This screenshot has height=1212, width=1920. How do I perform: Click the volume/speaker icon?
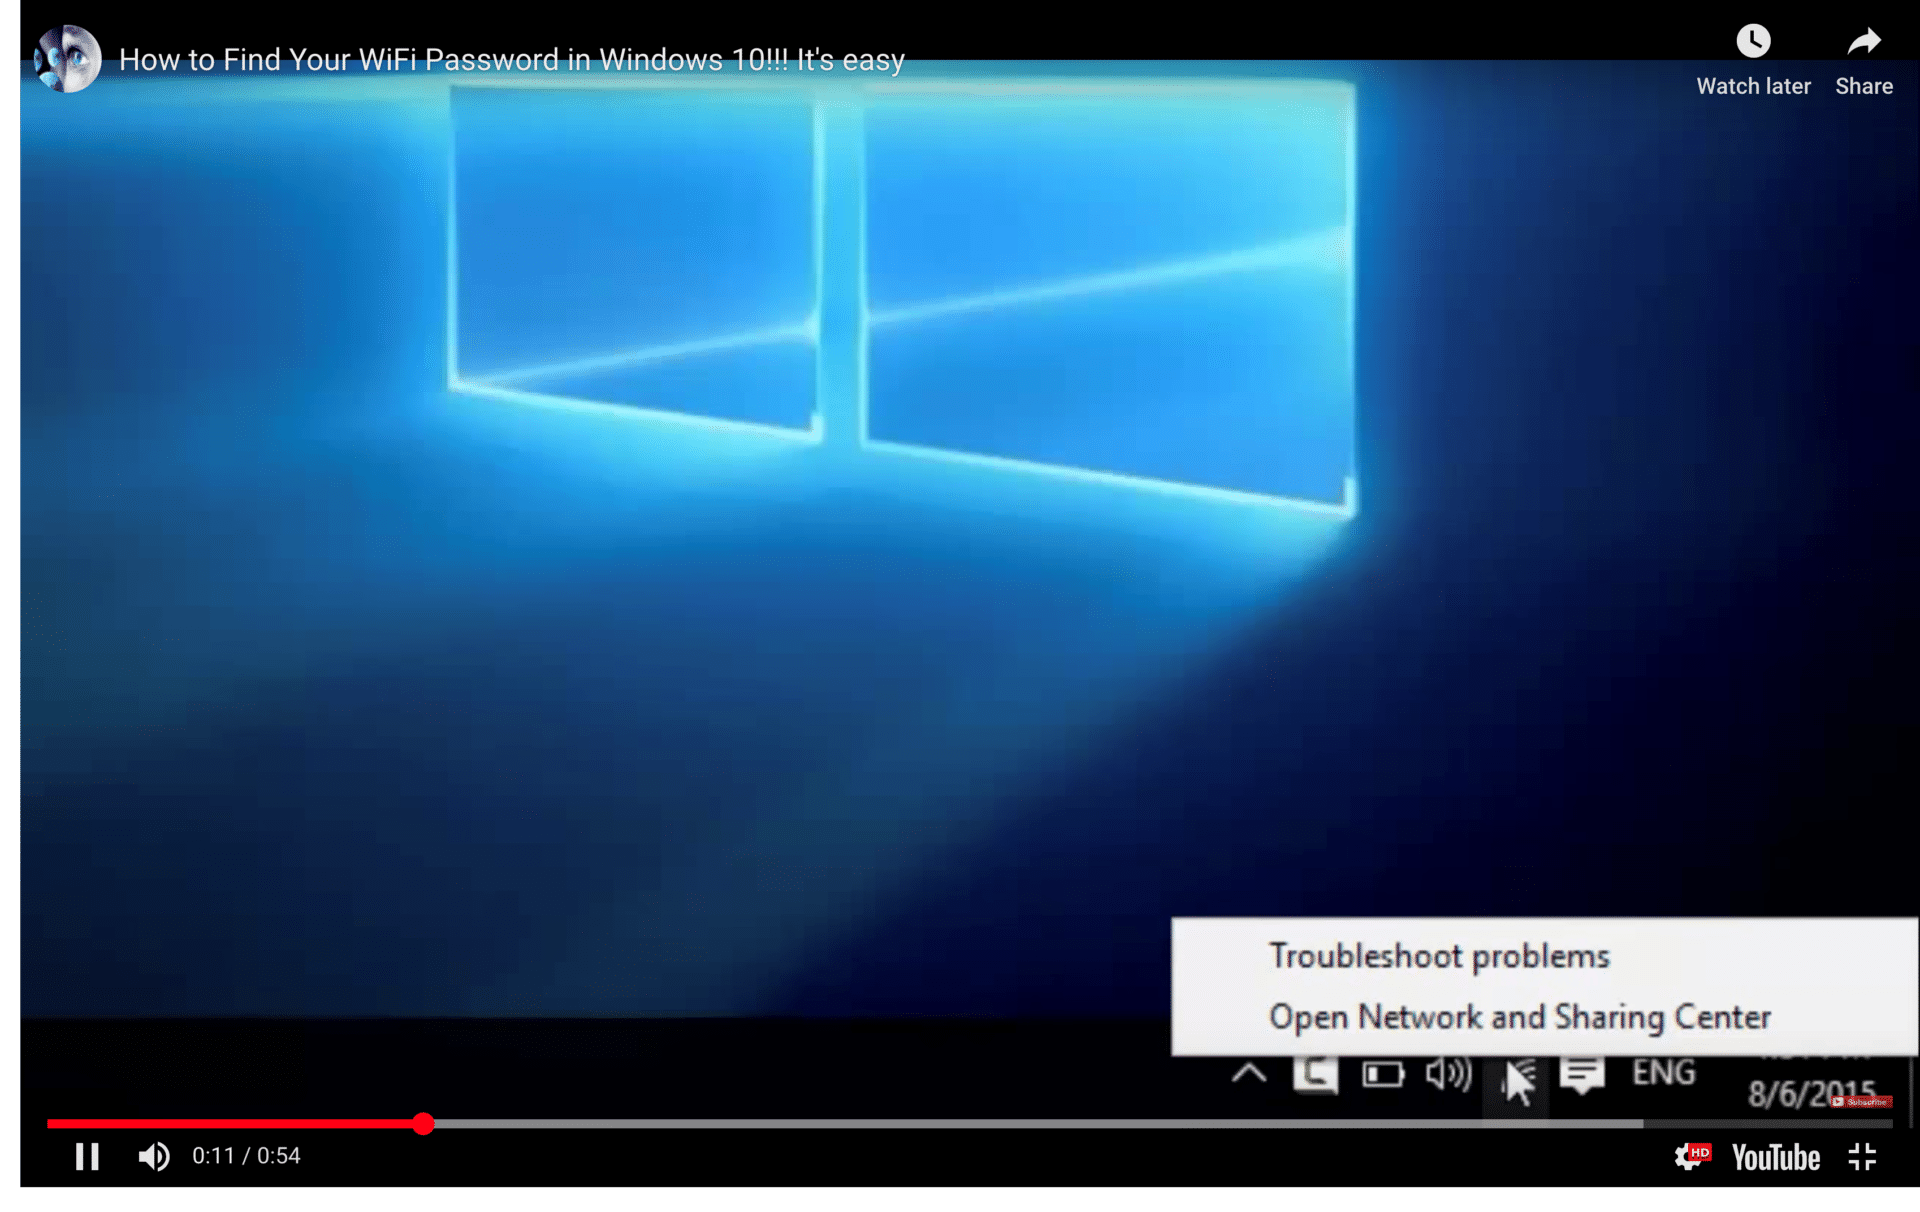pyautogui.click(x=152, y=1156)
